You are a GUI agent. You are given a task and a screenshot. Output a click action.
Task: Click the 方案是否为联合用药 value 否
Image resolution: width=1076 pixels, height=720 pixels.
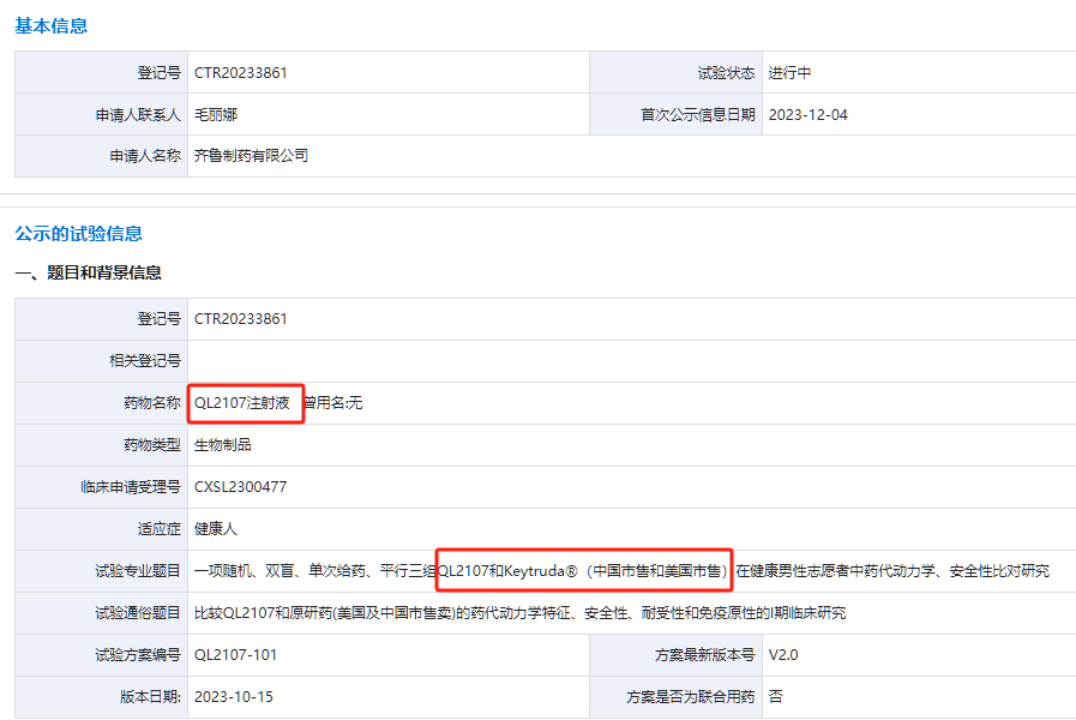click(775, 697)
